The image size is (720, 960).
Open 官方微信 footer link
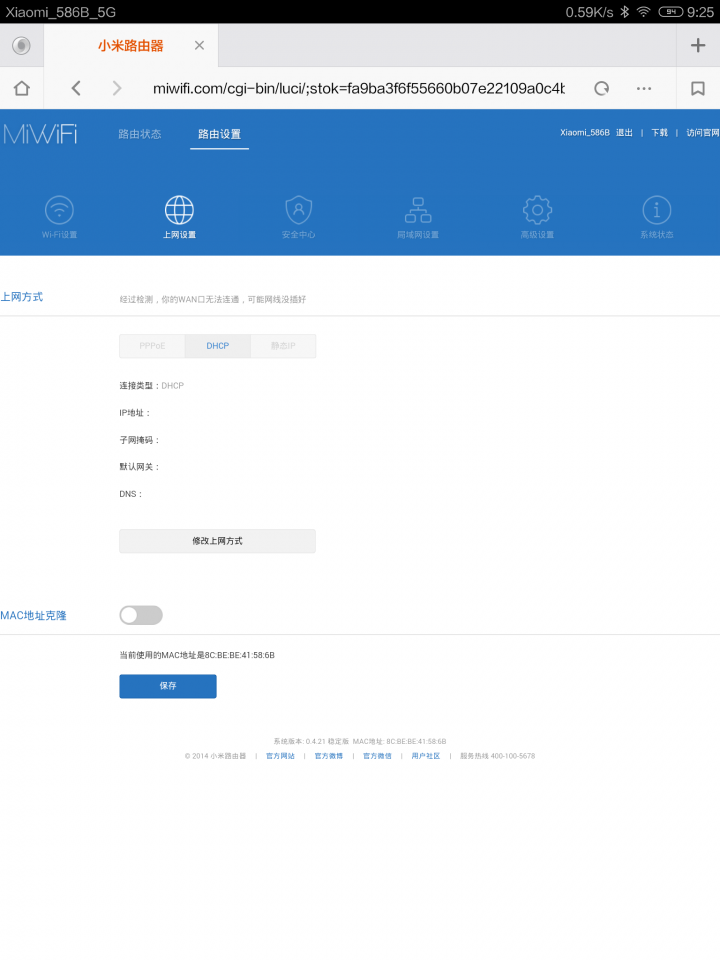pos(377,756)
